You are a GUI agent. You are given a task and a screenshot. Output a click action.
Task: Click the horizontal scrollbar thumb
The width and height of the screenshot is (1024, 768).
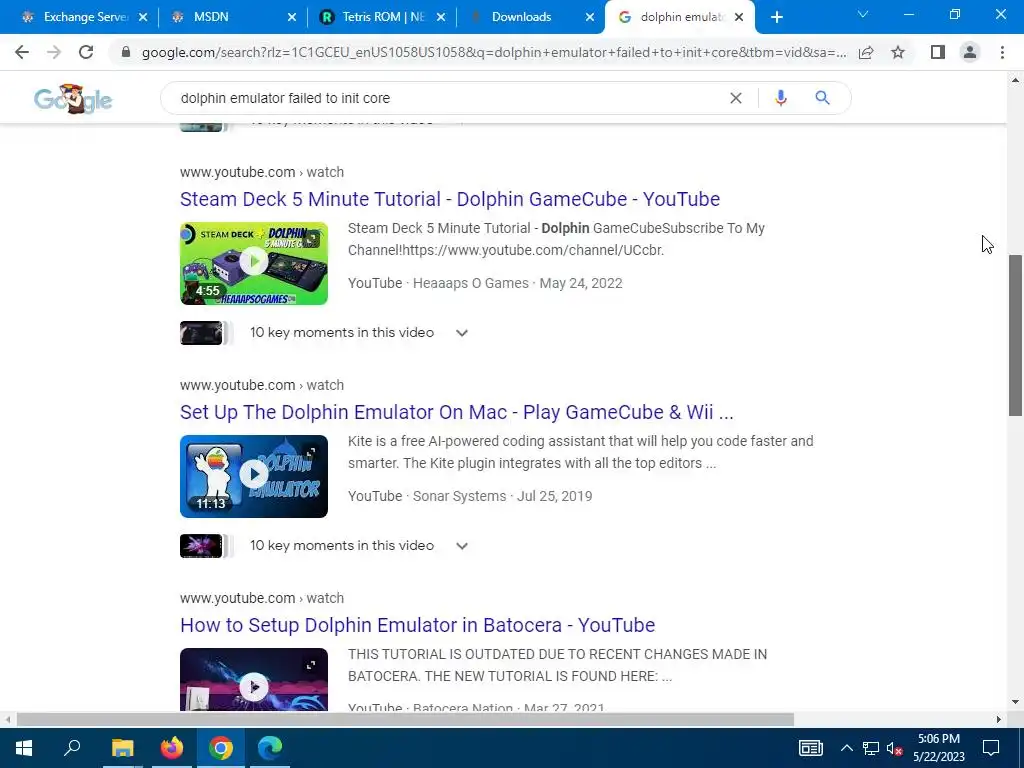tap(405, 719)
